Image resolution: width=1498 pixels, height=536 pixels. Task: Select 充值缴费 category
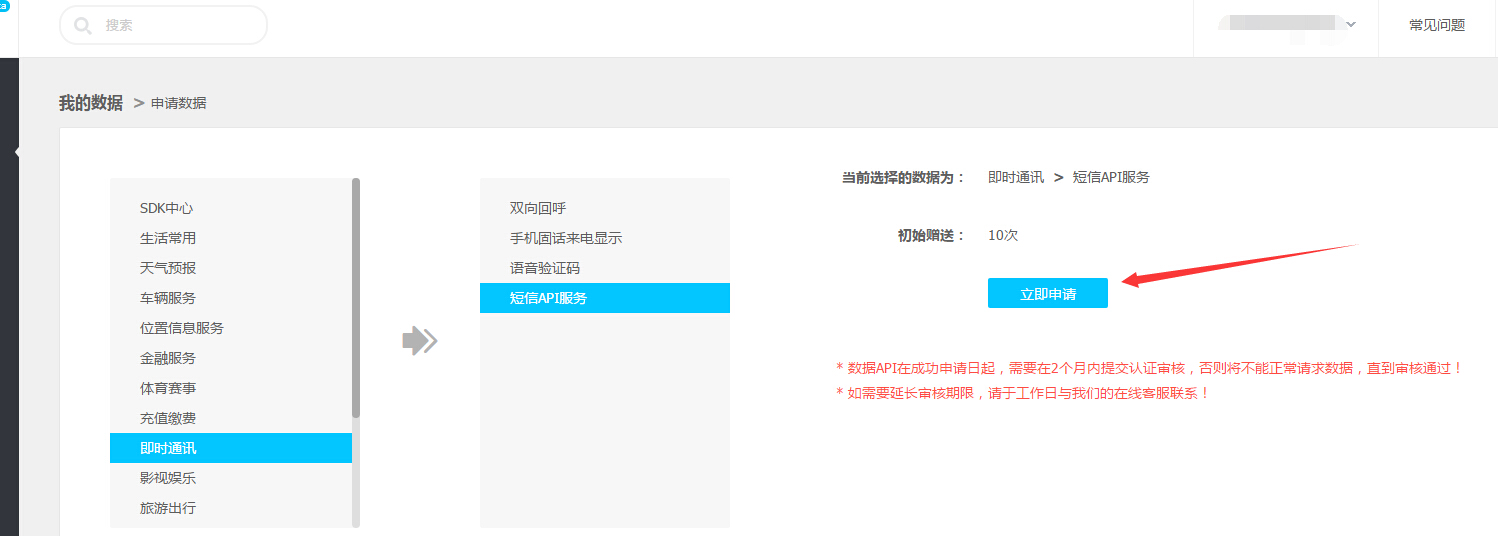168,418
